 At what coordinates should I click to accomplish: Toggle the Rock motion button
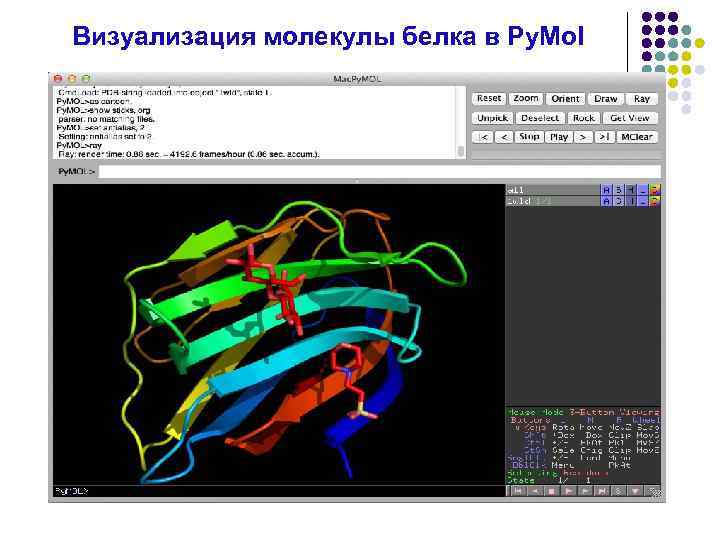pyautogui.click(x=584, y=118)
